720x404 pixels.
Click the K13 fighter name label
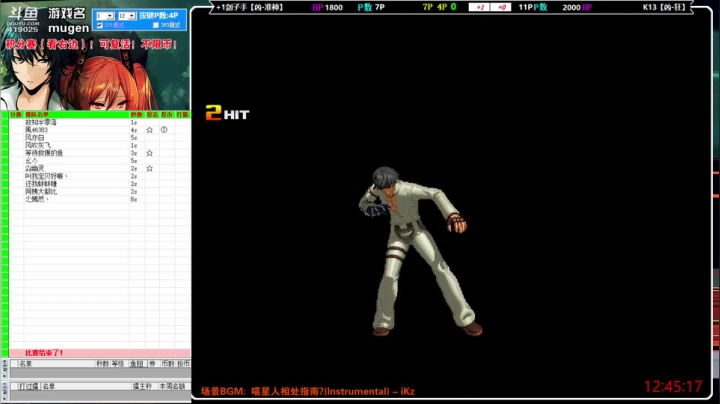[664, 7]
